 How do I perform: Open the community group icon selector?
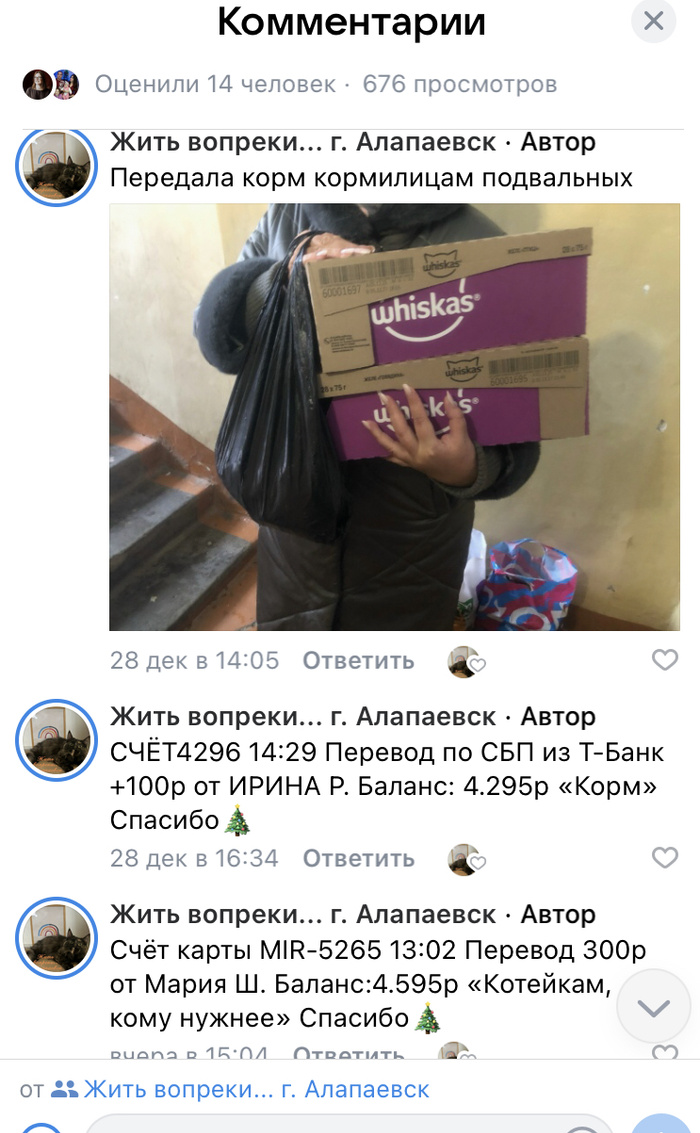point(64,1090)
